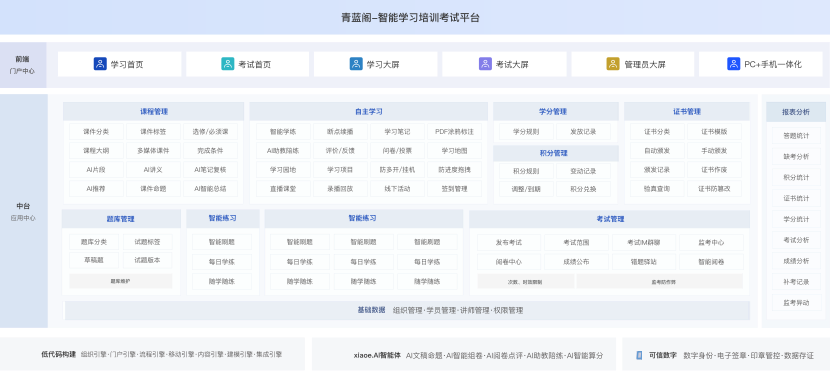Click the 智能阅卷 cell

(711, 261)
